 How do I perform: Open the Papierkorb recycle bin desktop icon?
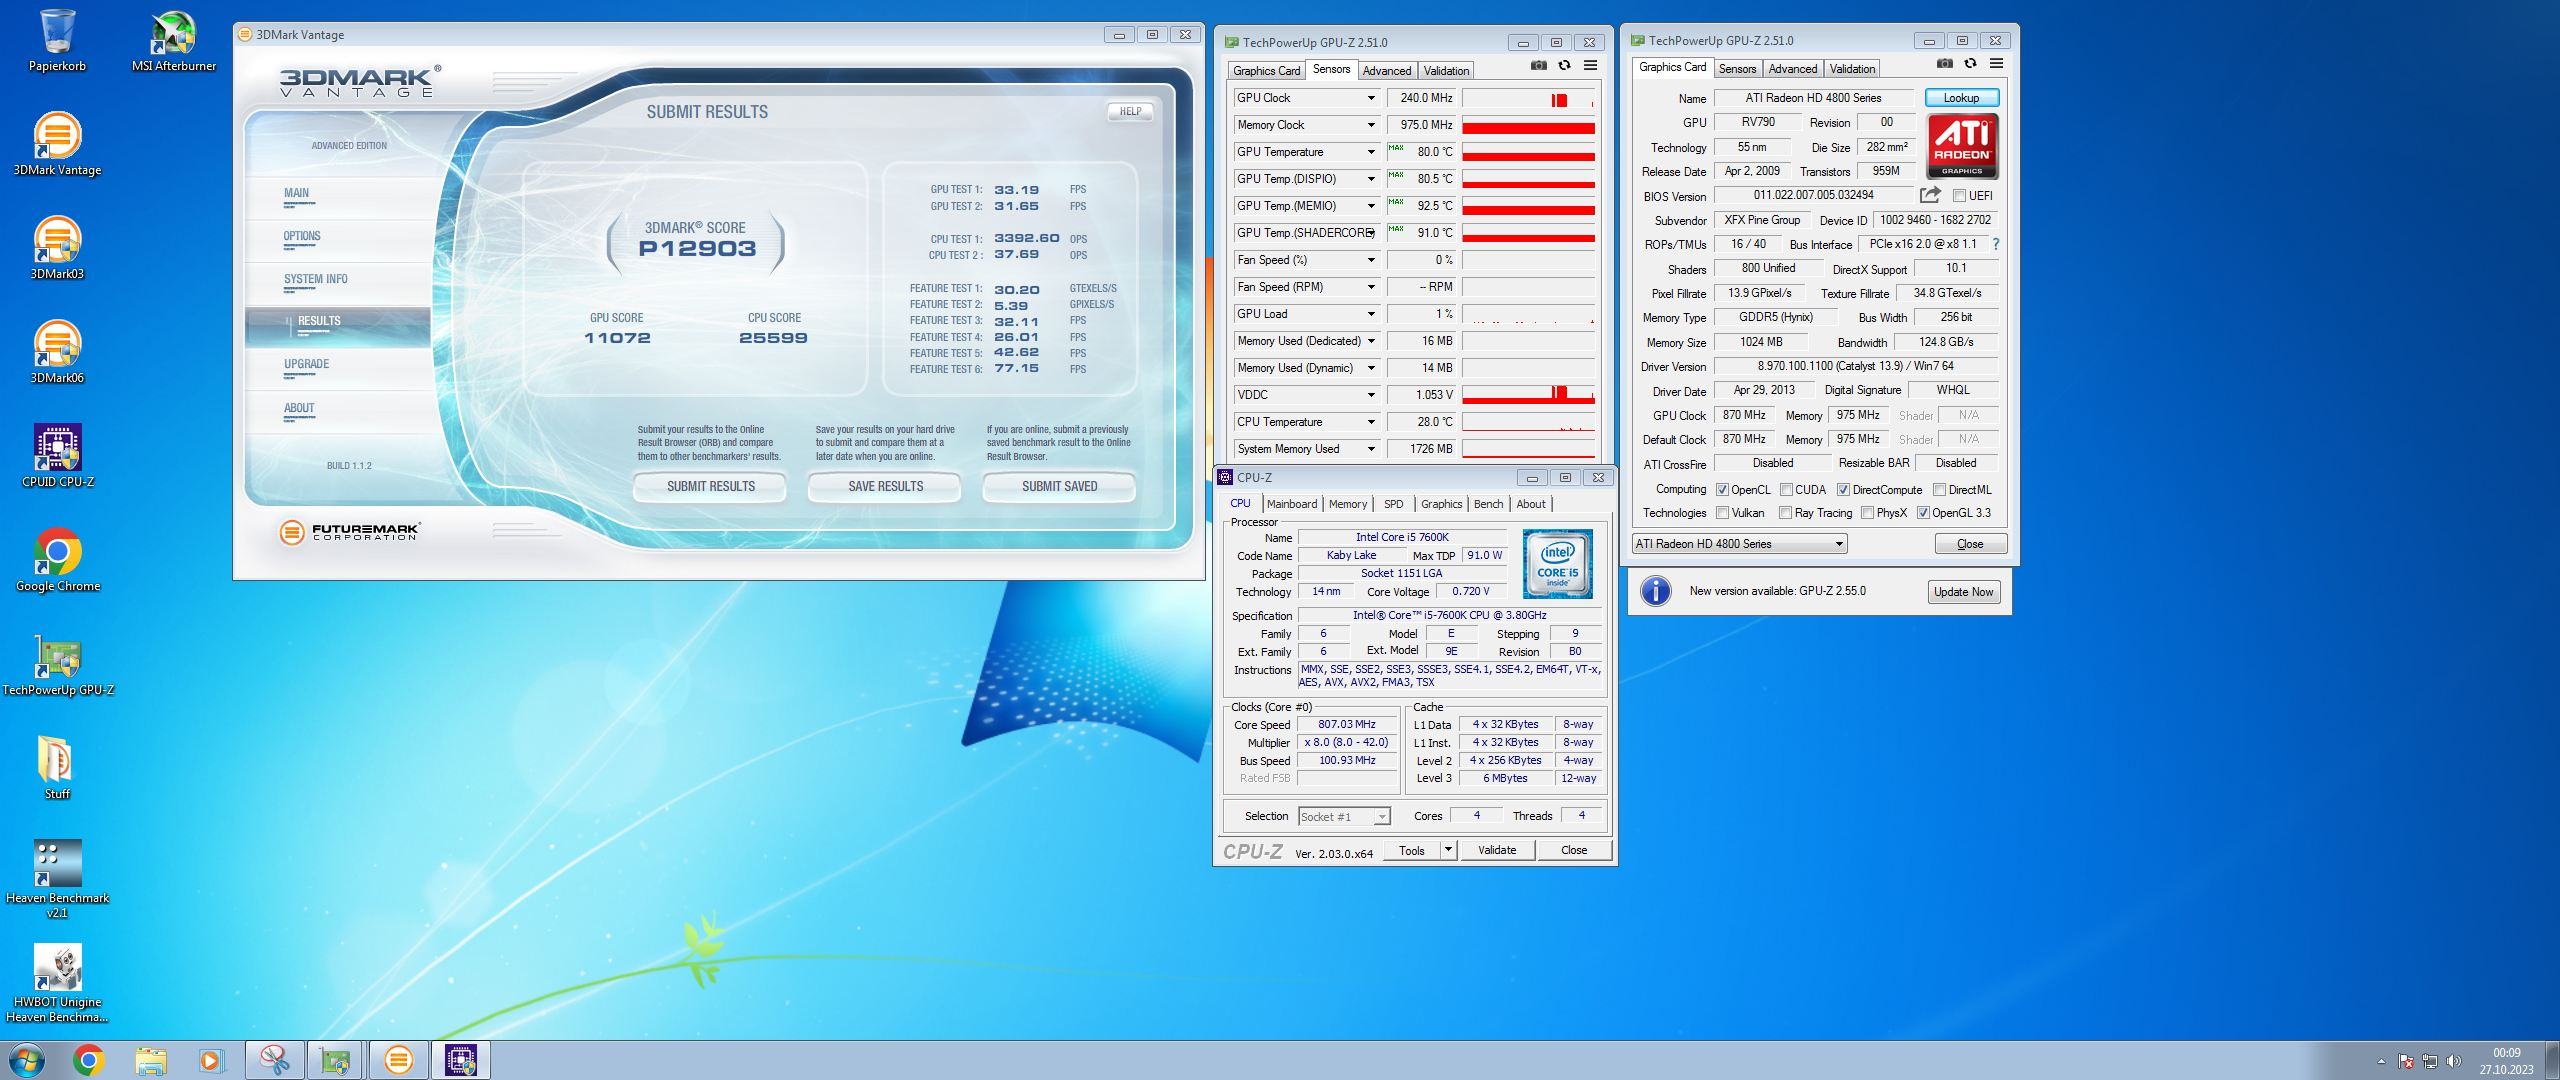(x=57, y=41)
